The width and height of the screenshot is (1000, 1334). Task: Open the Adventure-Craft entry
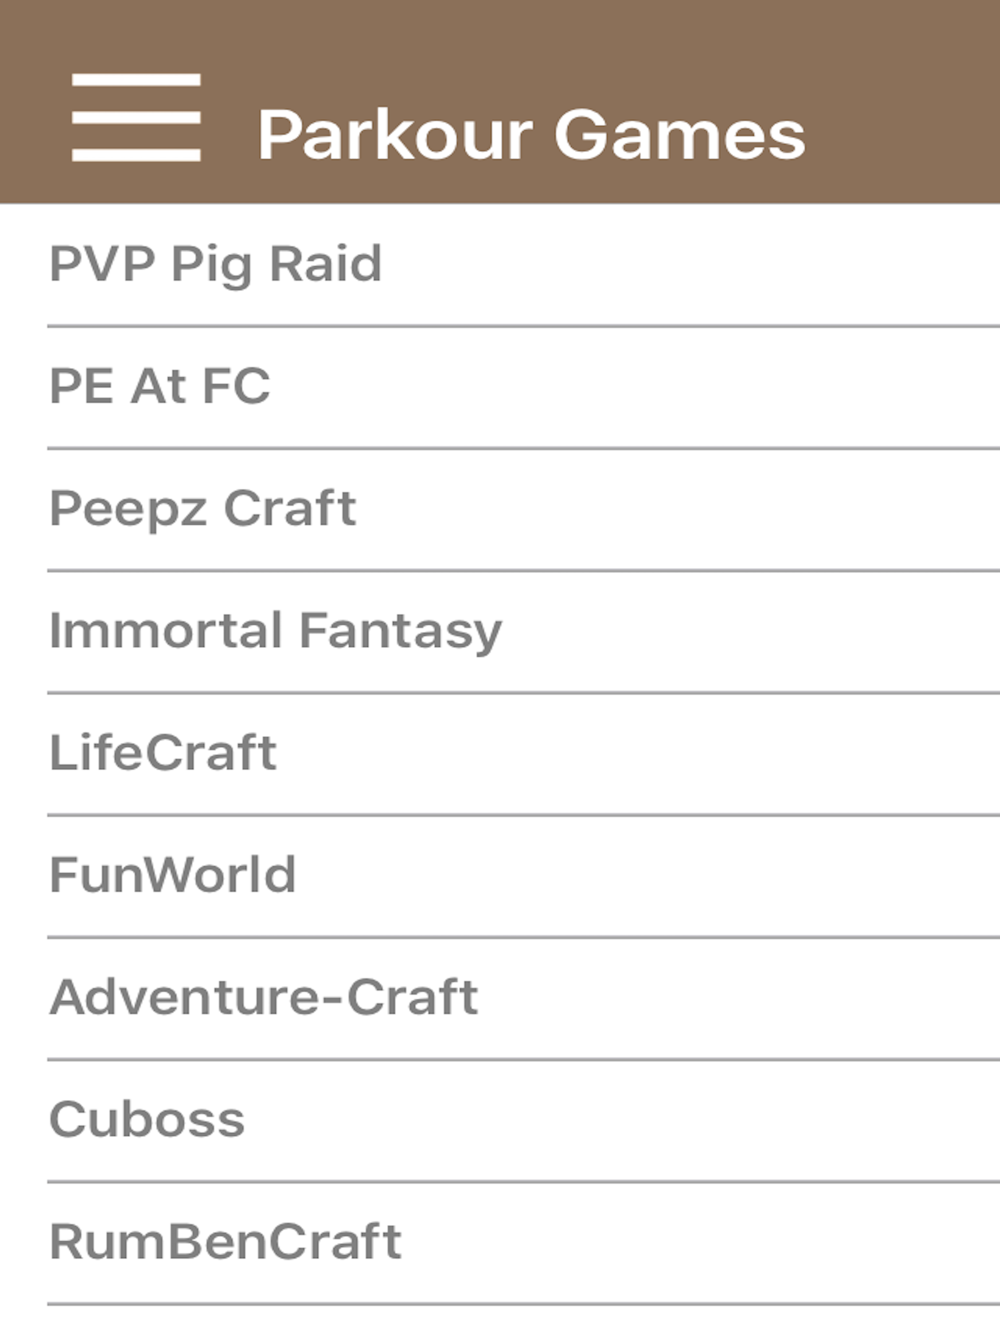coord(500,998)
